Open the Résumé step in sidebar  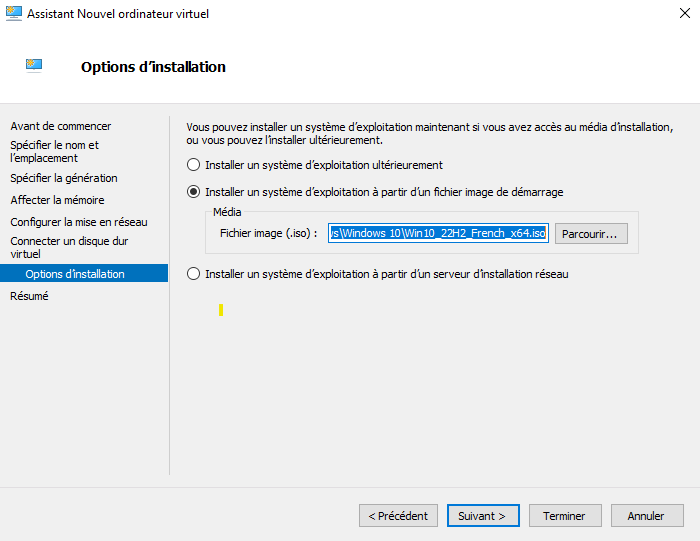click(x=29, y=296)
